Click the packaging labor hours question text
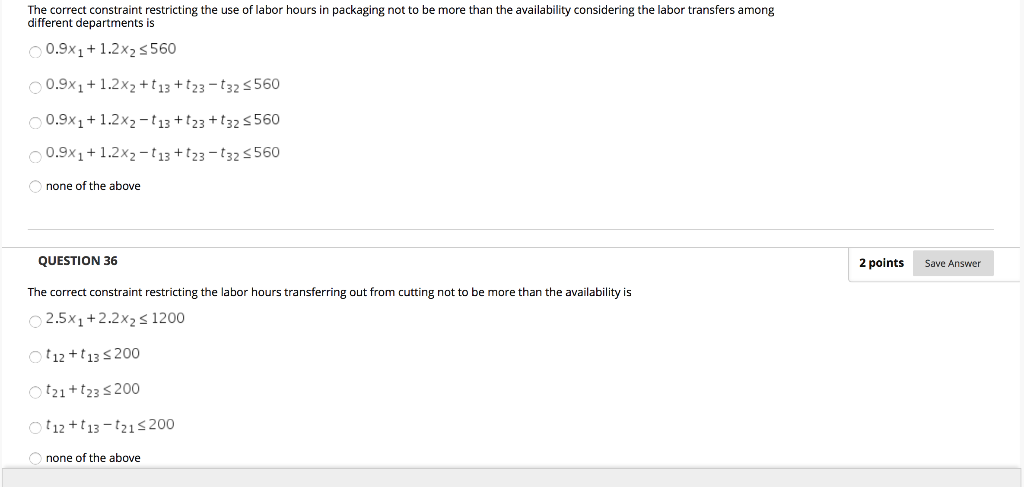This screenshot has width=1024, height=487. point(400,16)
